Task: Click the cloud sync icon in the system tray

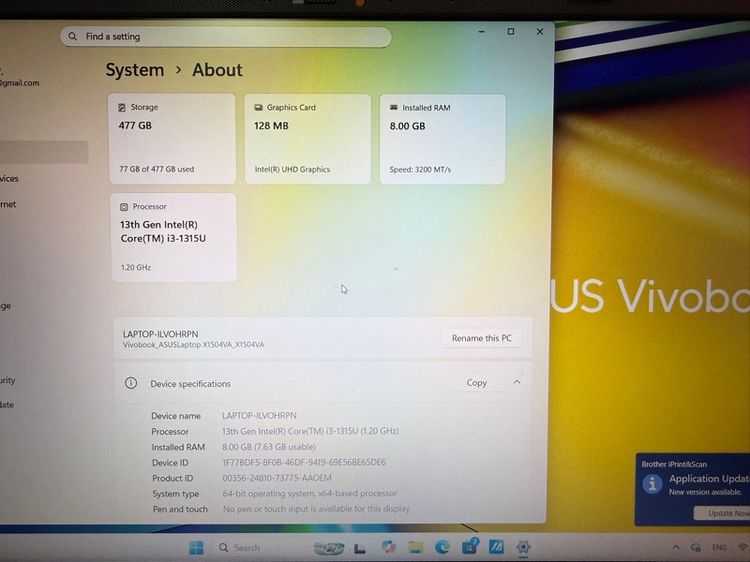Action: pos(696,547)
